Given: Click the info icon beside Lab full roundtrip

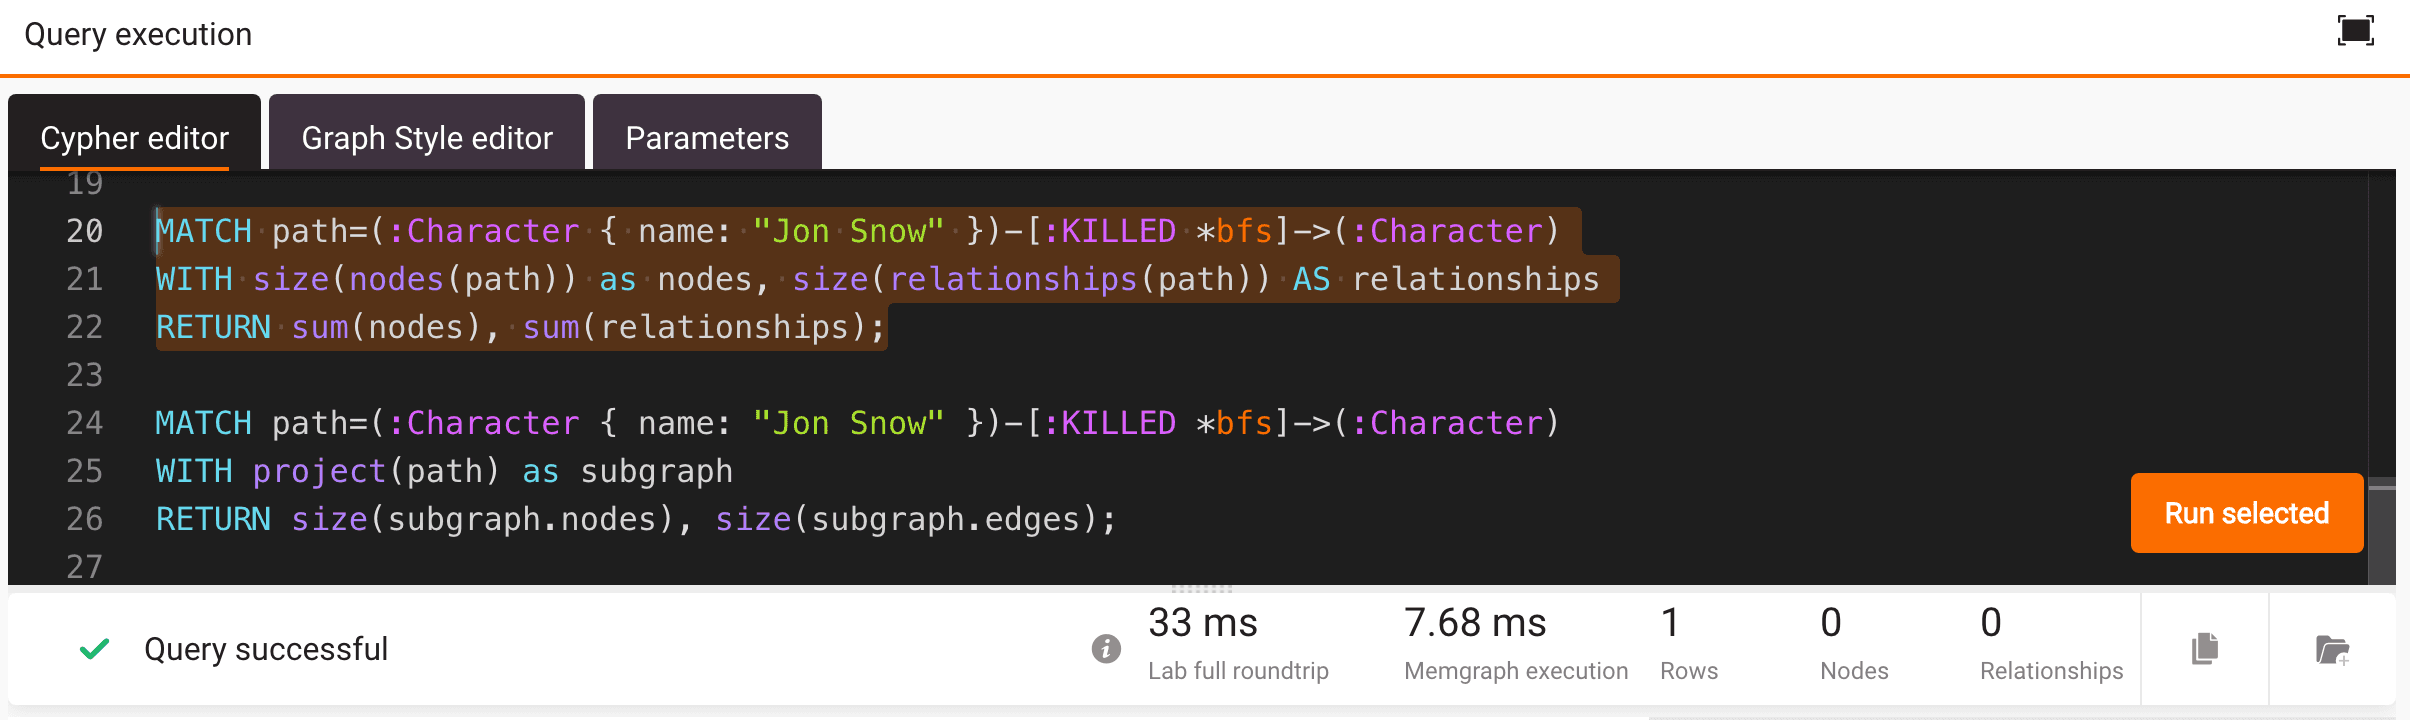Looking at the screenshot, I should point(1105,649).
